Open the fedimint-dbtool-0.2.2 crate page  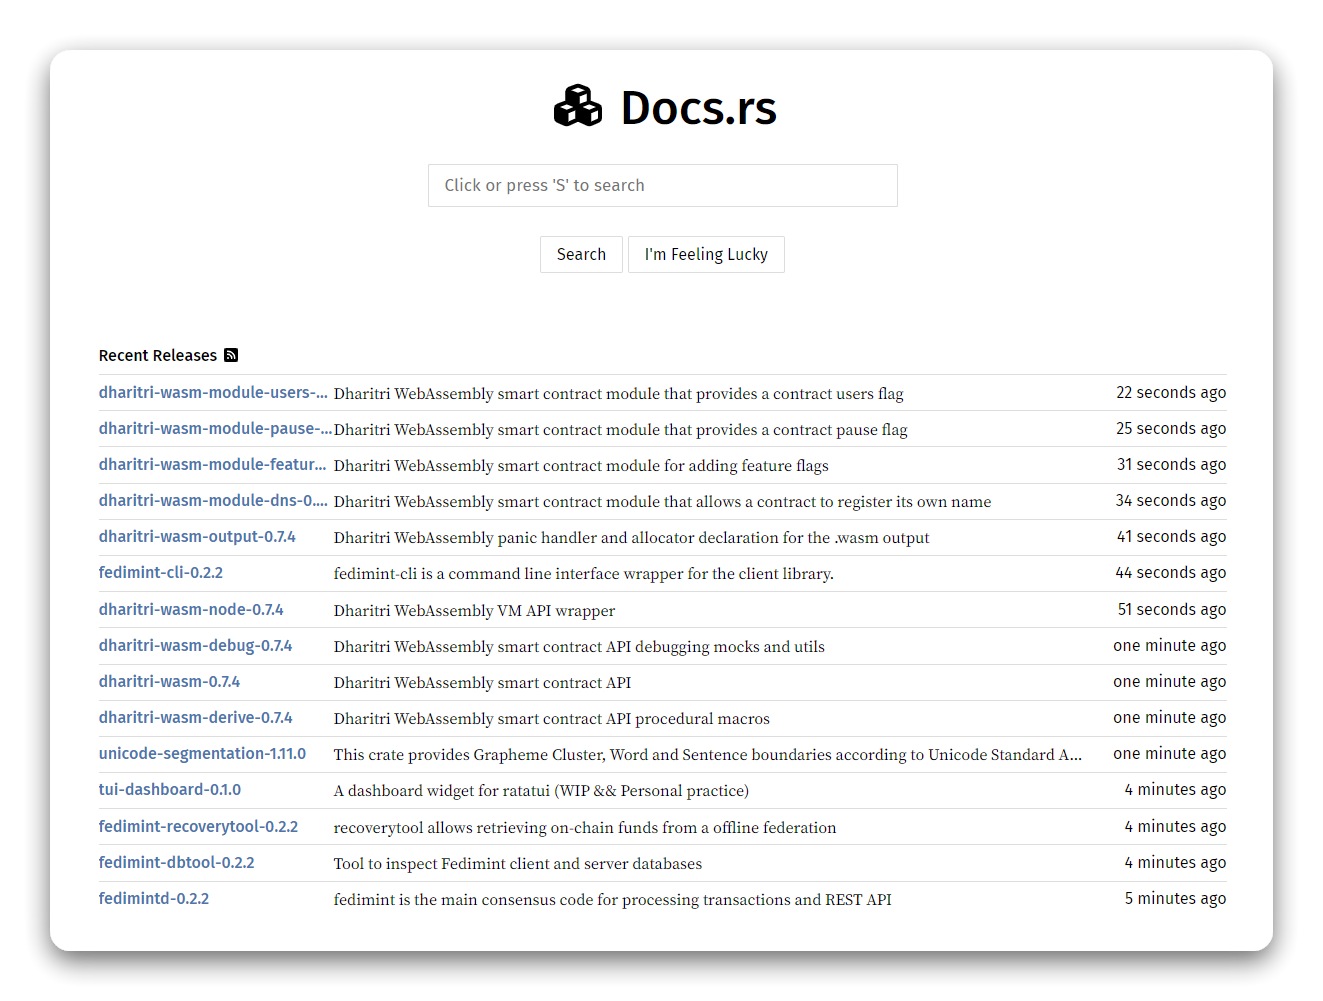pyautogui.click(x=176, y=861)
